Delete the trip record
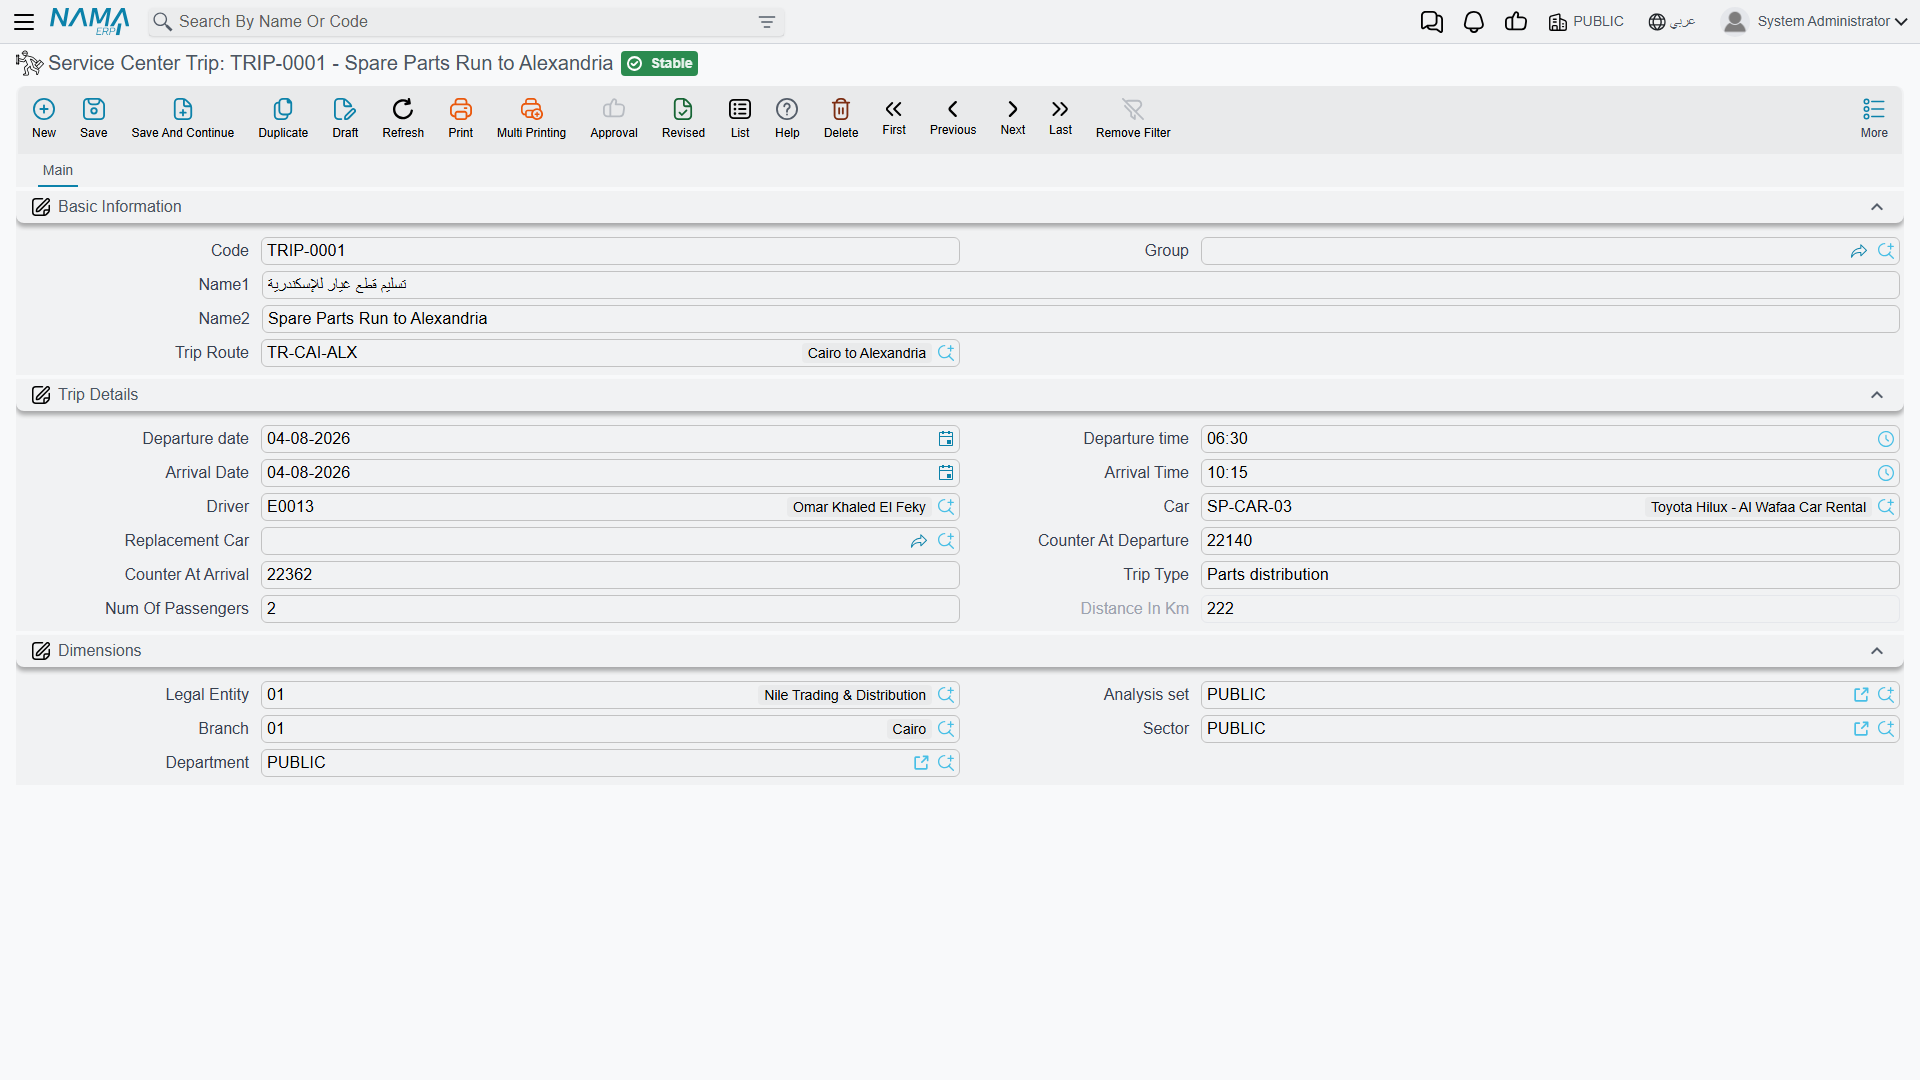 [x=841, y=117]
